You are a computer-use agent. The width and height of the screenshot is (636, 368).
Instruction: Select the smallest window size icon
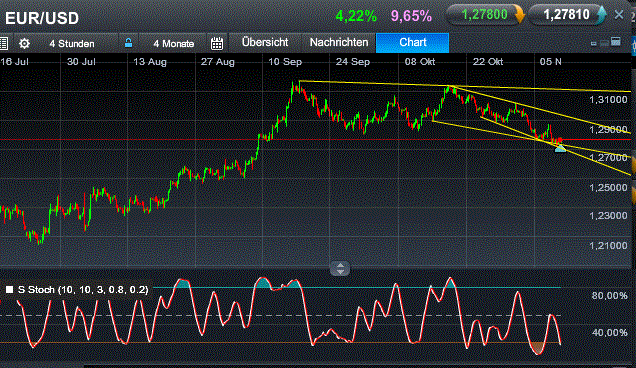tap(593, 43)
